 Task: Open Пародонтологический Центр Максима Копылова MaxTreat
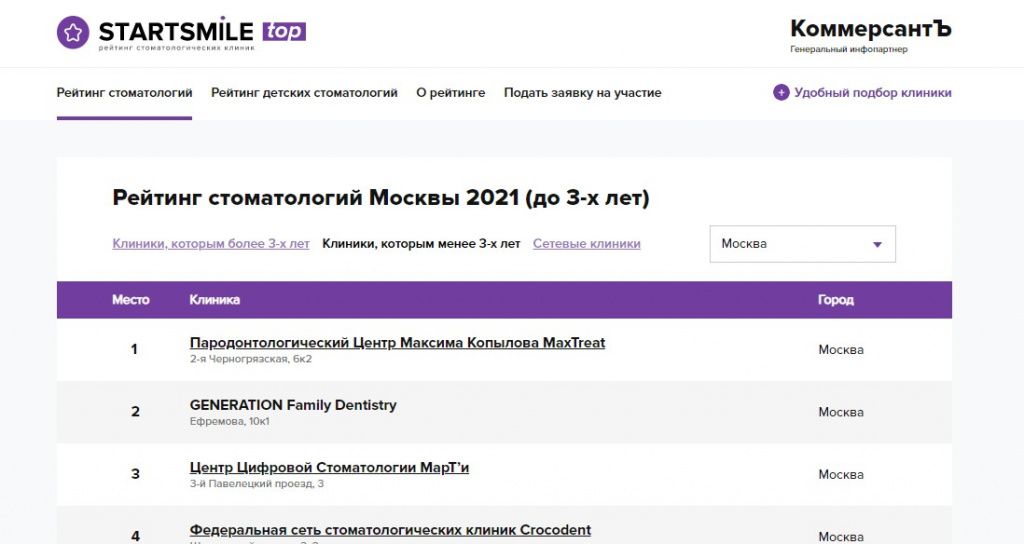[397, 343]
